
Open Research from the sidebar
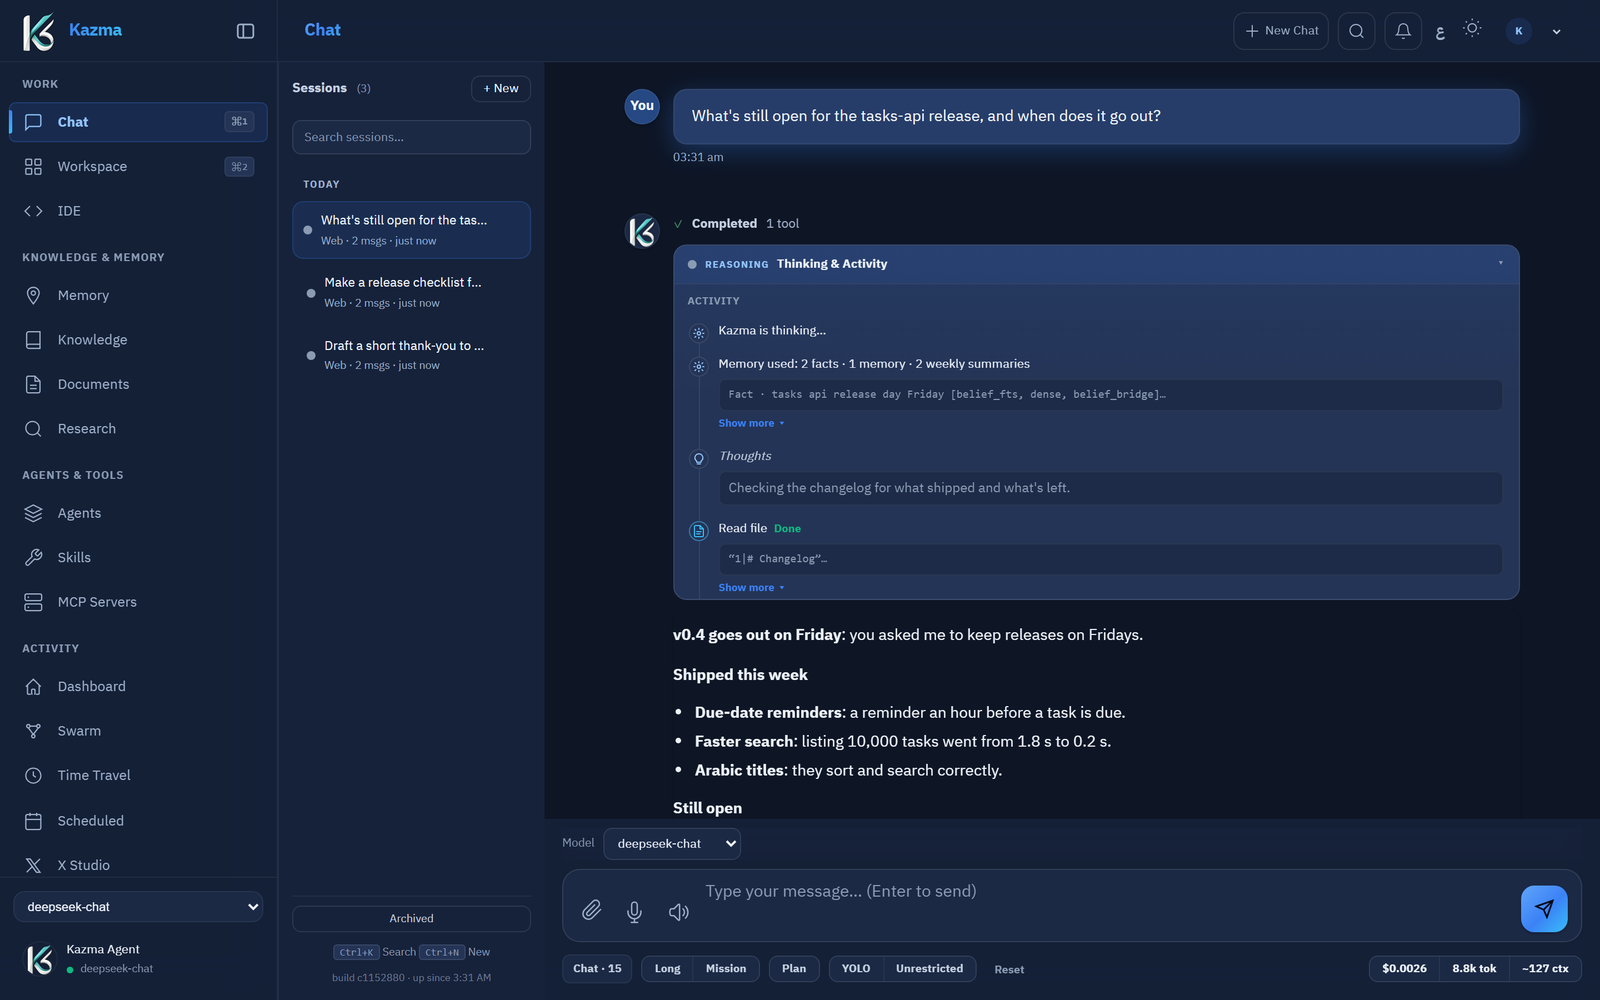138,429
